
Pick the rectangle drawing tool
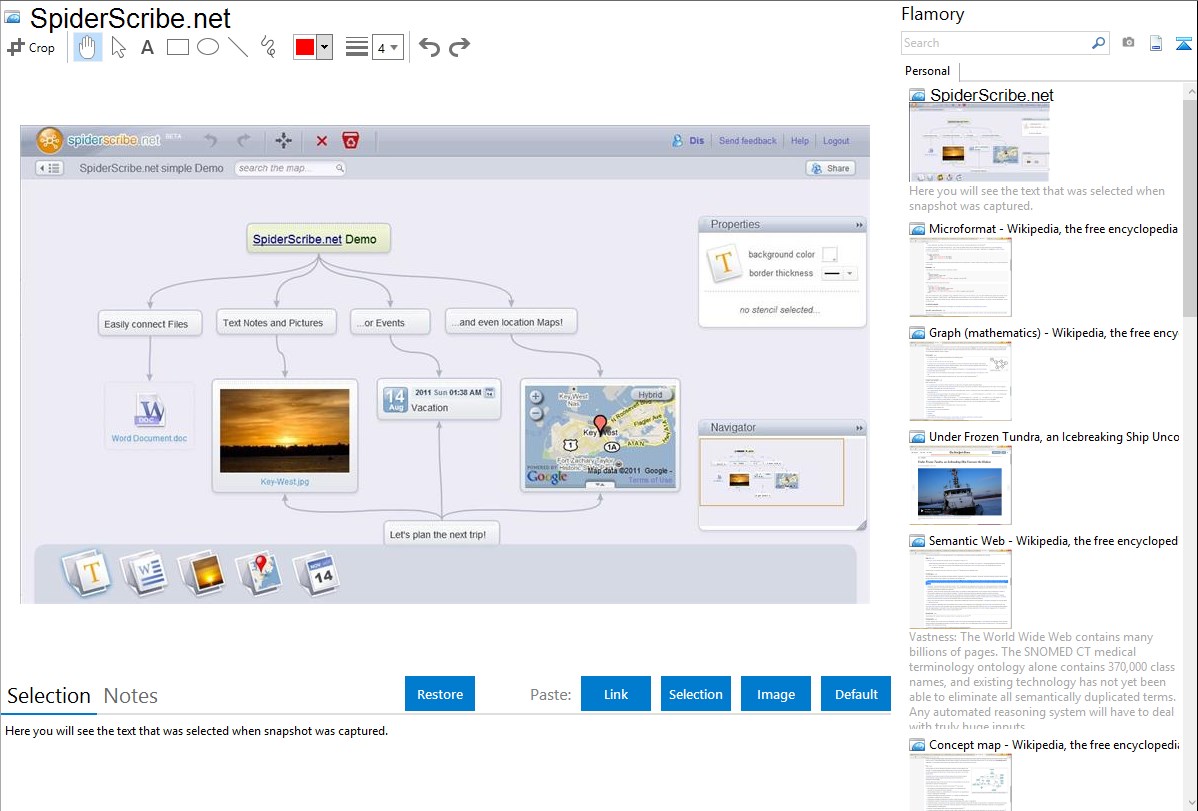tap(177, 47)
